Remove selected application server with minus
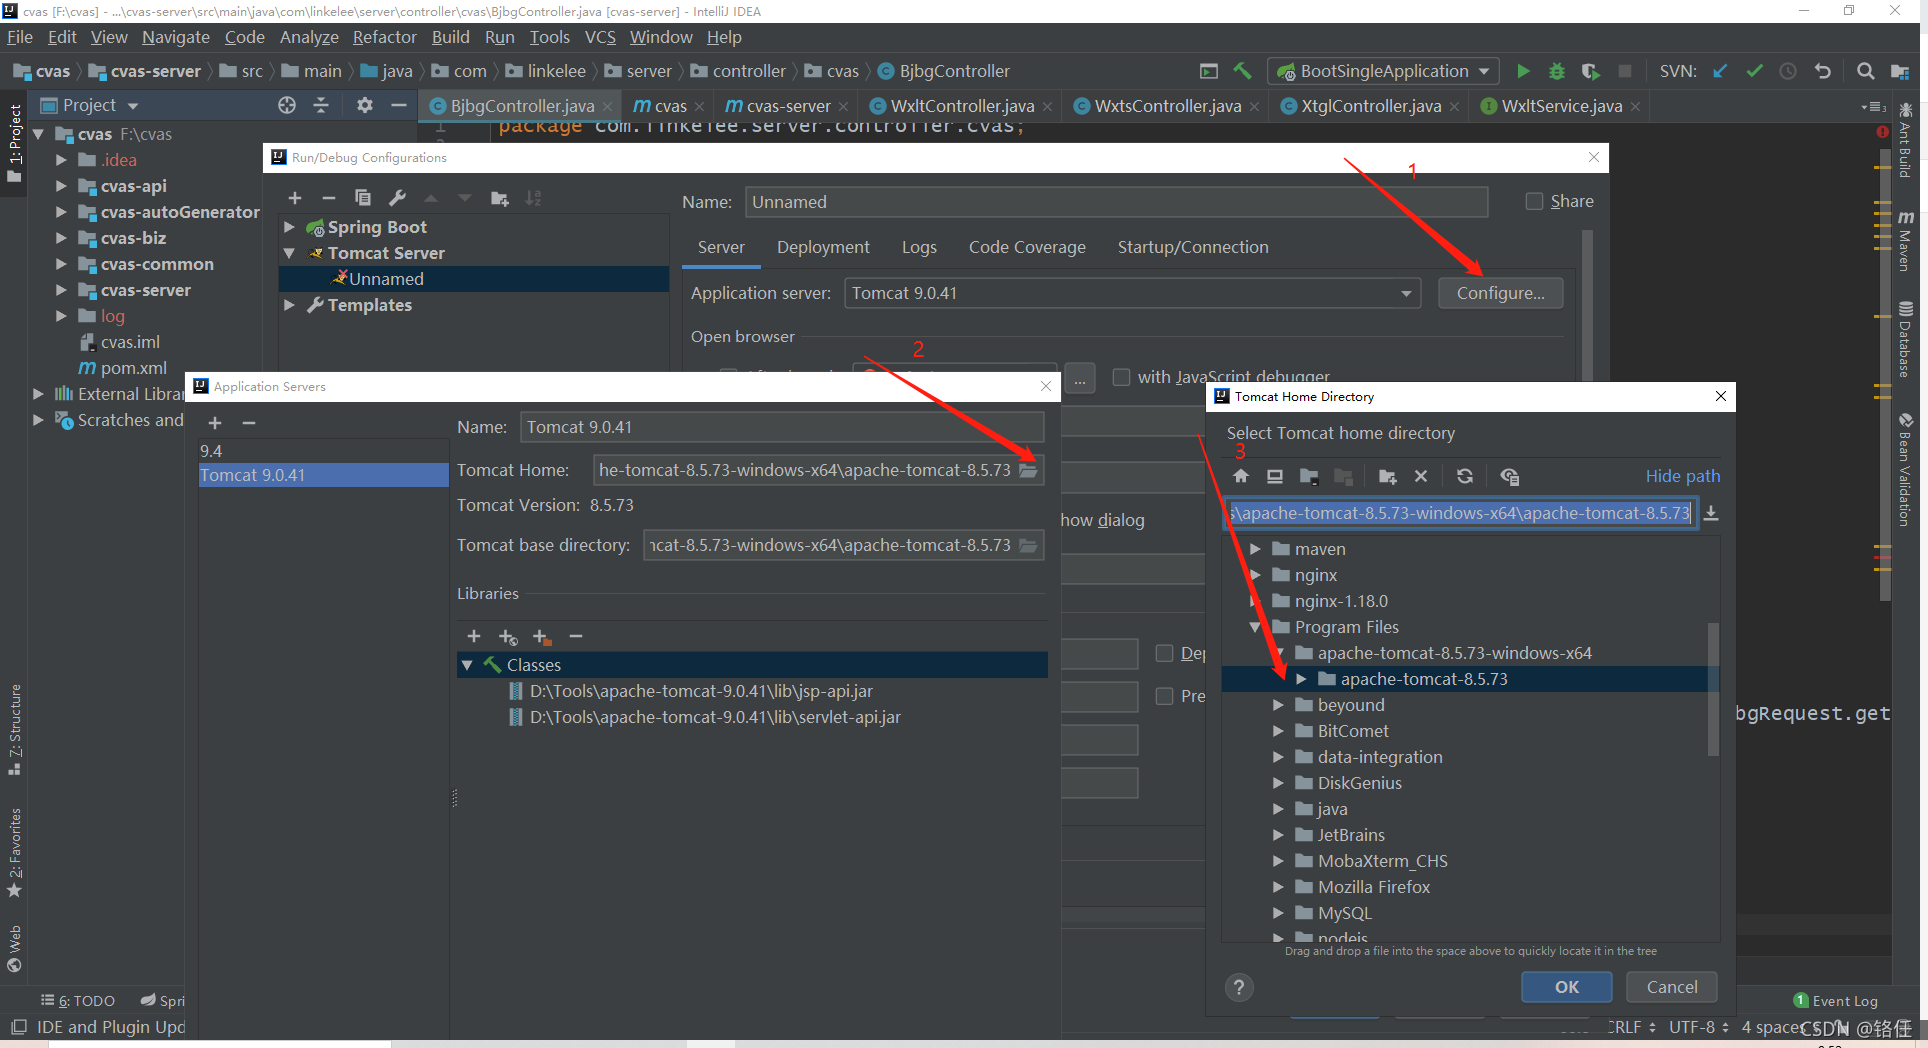1928x1048 pixels. tap(249, 423)
